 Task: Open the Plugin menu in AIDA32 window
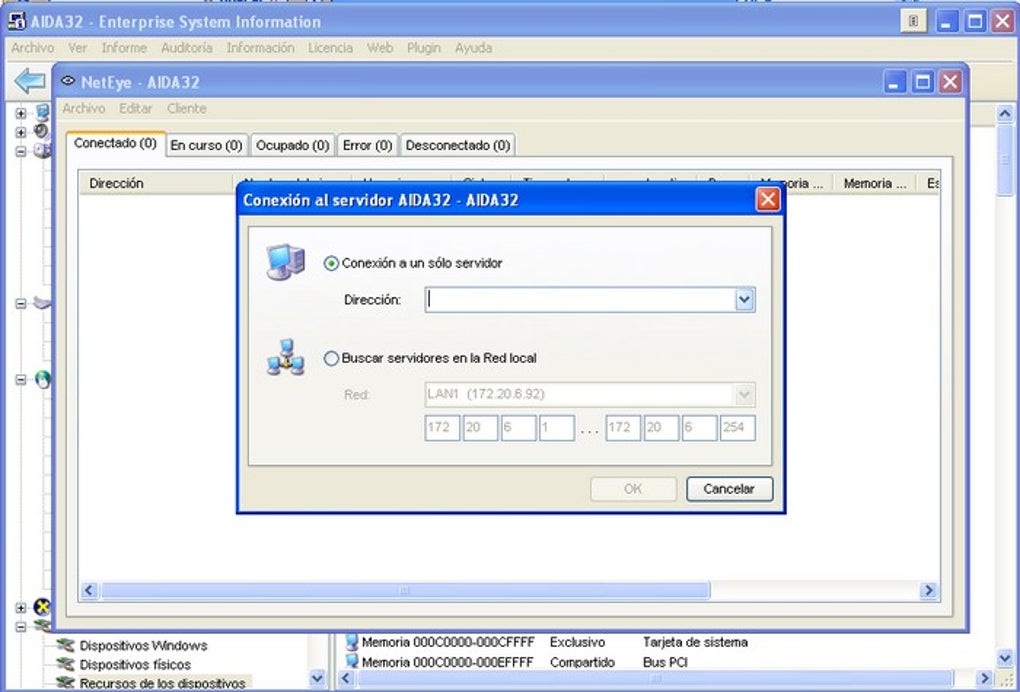[x=423, y=48]
